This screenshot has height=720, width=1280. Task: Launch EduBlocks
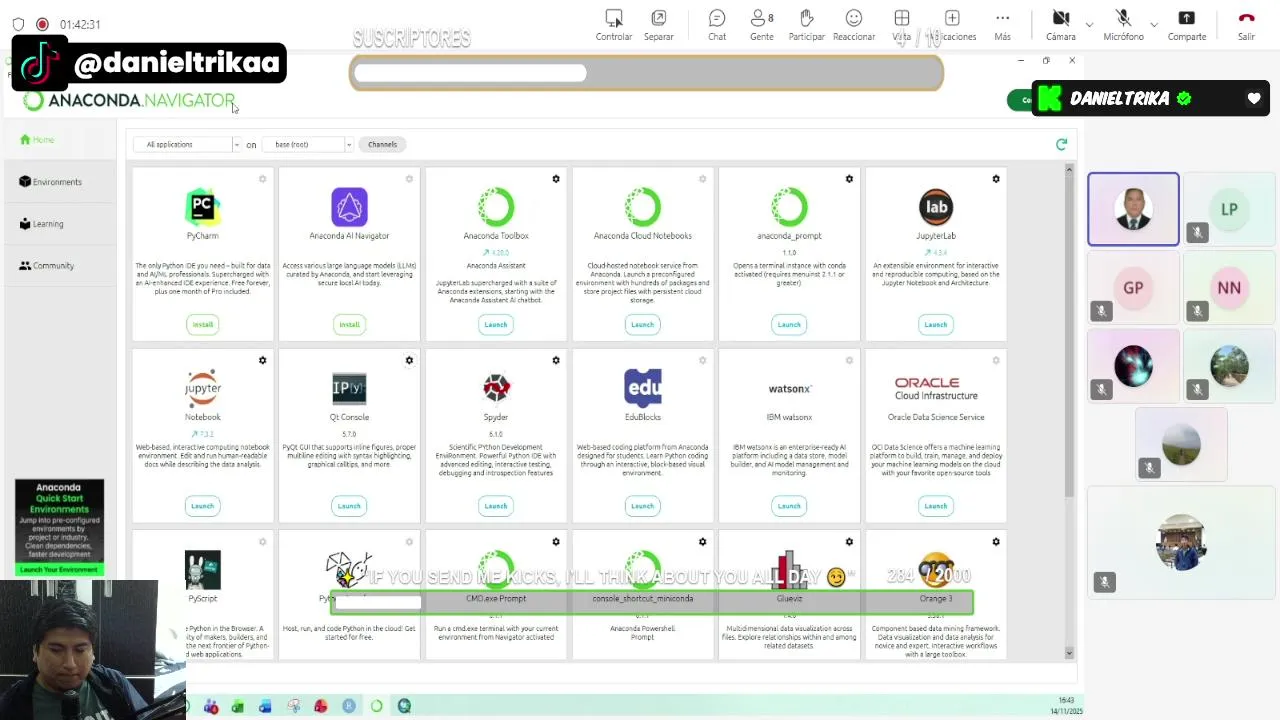(642, 505)
